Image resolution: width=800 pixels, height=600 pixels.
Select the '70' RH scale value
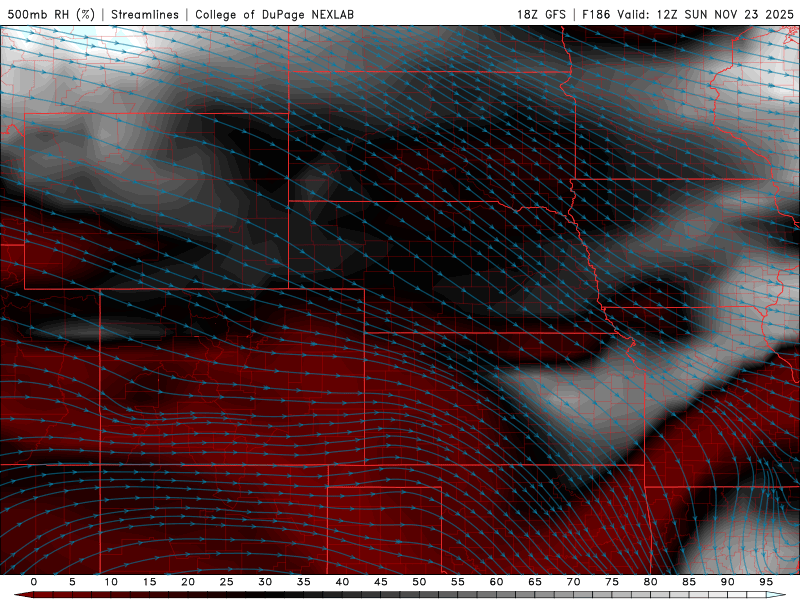(x=573, y=582)
